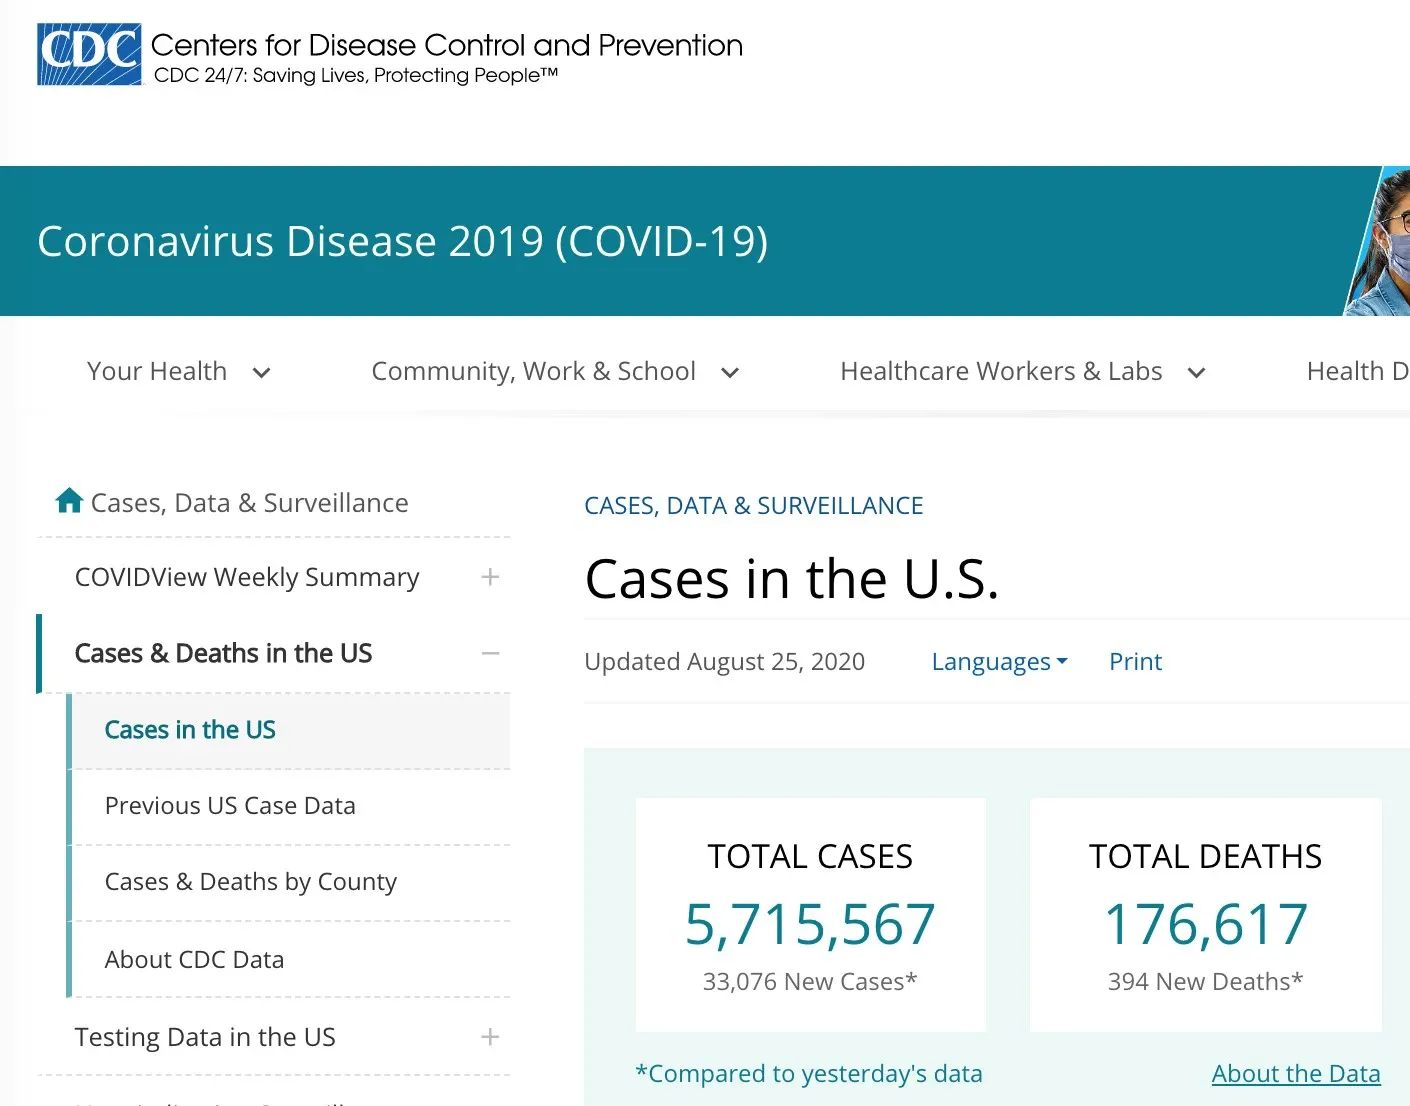Click the Total Deaths number 176,617

click(1206, 924)
